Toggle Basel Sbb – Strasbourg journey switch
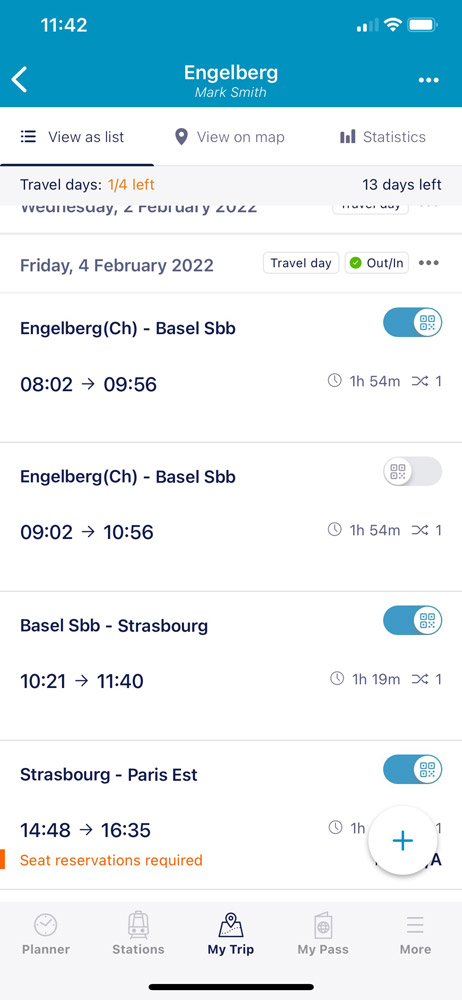Image resolution: width=462 pixels, height=1000 pixels. [413, 621]
